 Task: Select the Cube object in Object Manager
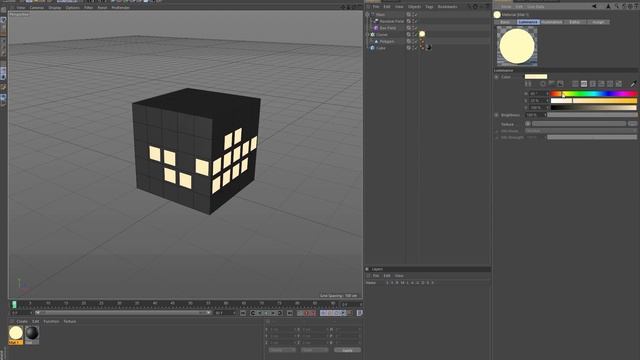tap(381, 48)
